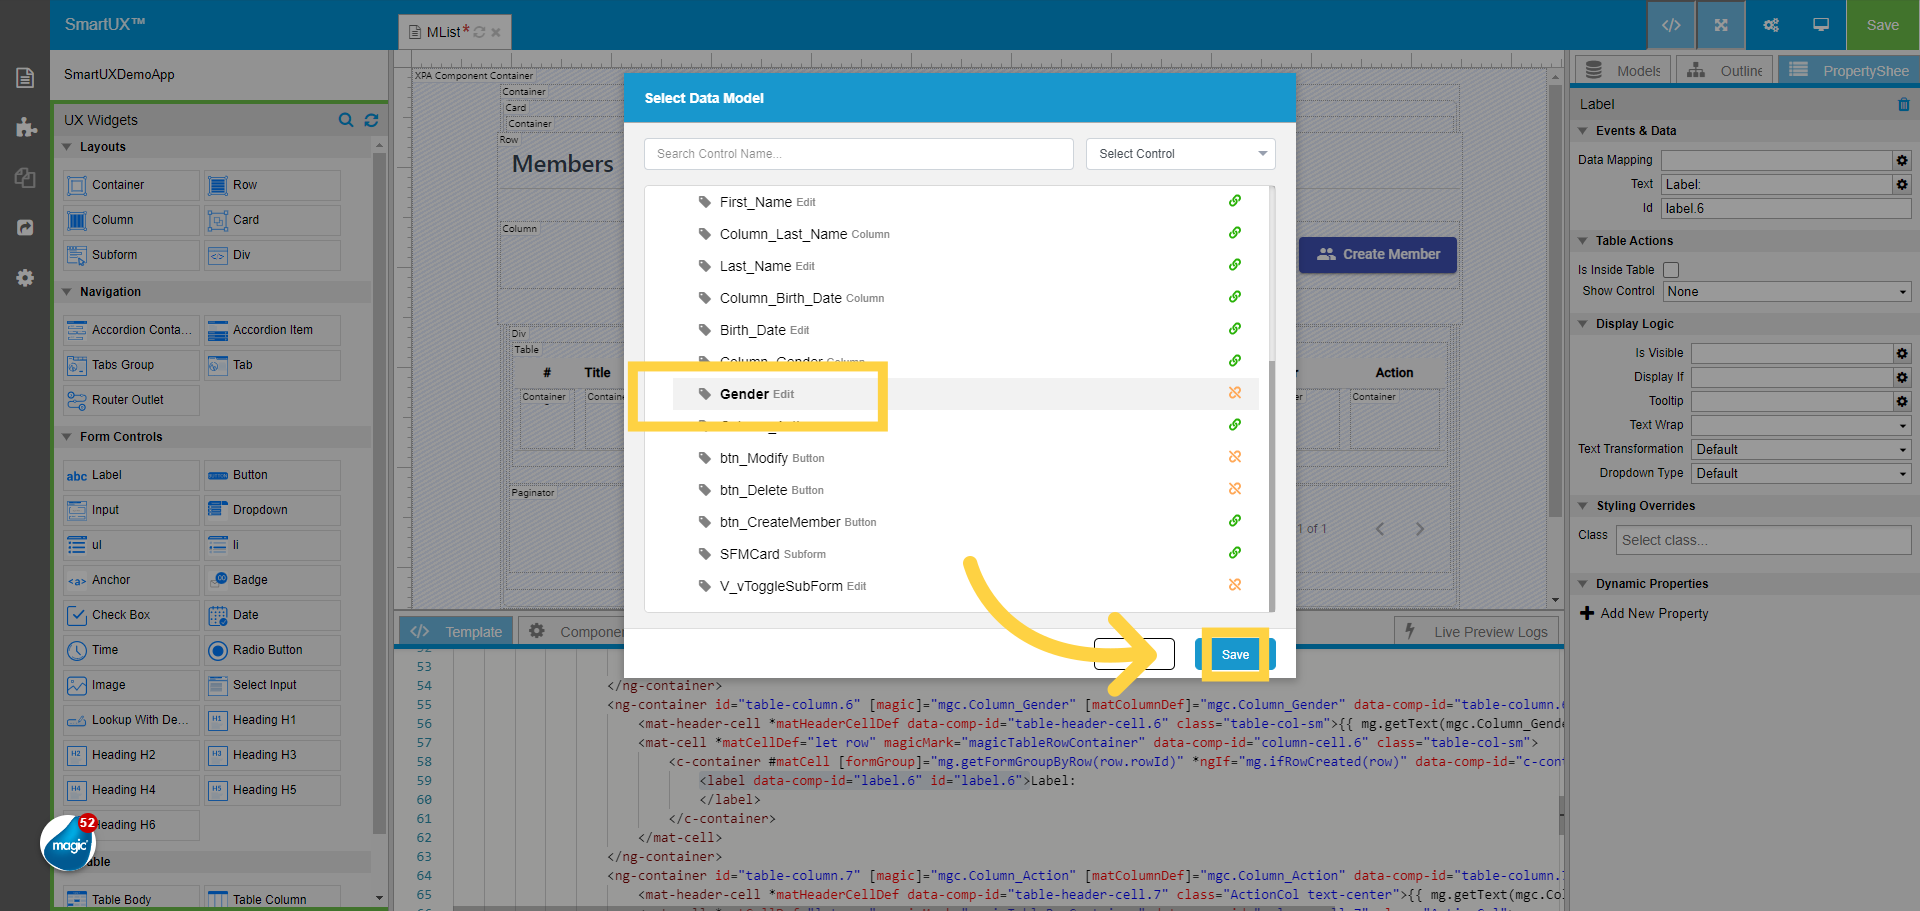Toggle the link icon beside btn_Modify
Viewport: 1920px width, 911px height.
[x=1235, y=457]
